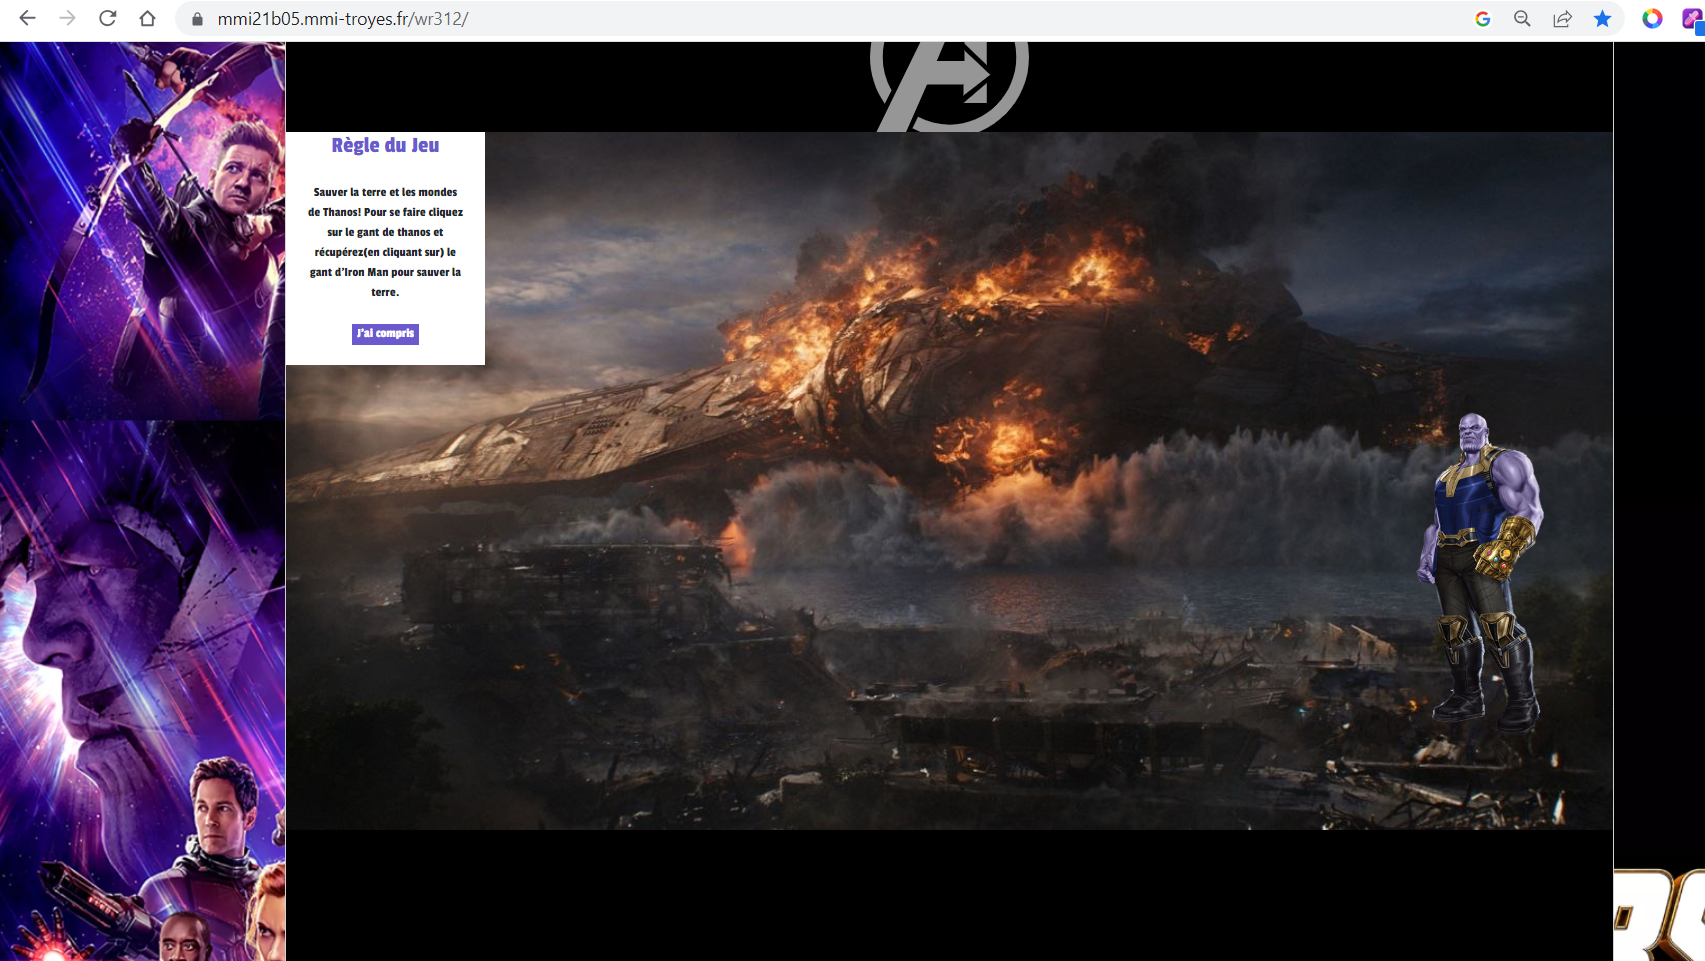The width and height of the screenshot is (1705, 961).
Task: Open the purple extension icon at toolbar edge
Action: click(x=1694, y=19)
